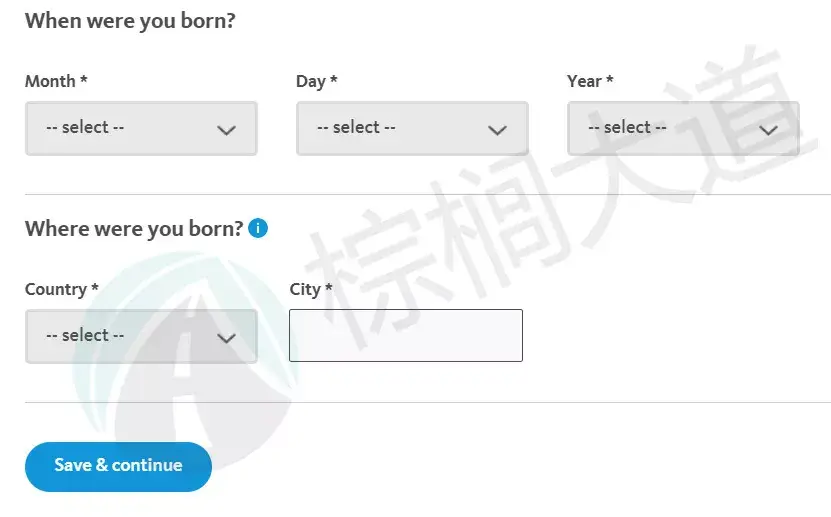
Task: Click the 'Year *' field label
Action: tap(590, 81)
